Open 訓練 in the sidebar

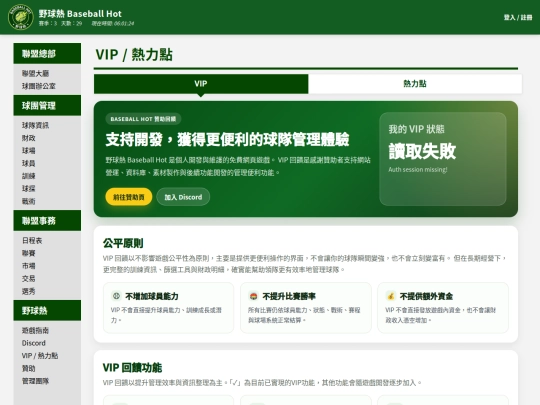coord(29,176)
